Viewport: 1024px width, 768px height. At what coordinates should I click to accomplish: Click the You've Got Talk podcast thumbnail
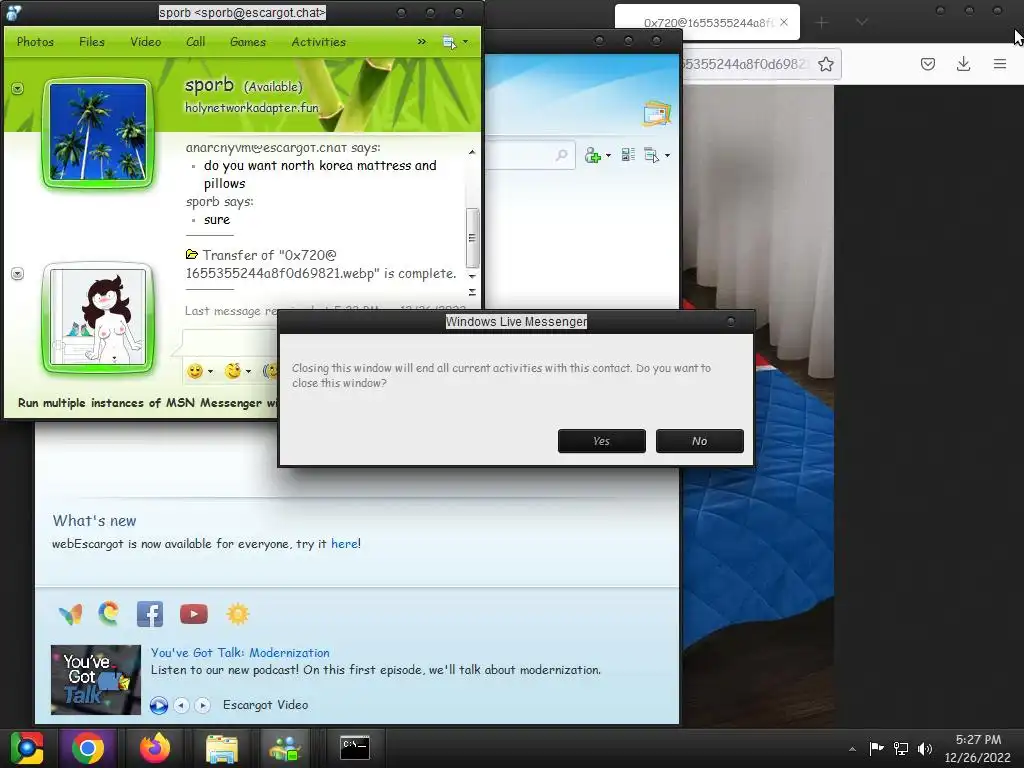(x=96, y=680)
